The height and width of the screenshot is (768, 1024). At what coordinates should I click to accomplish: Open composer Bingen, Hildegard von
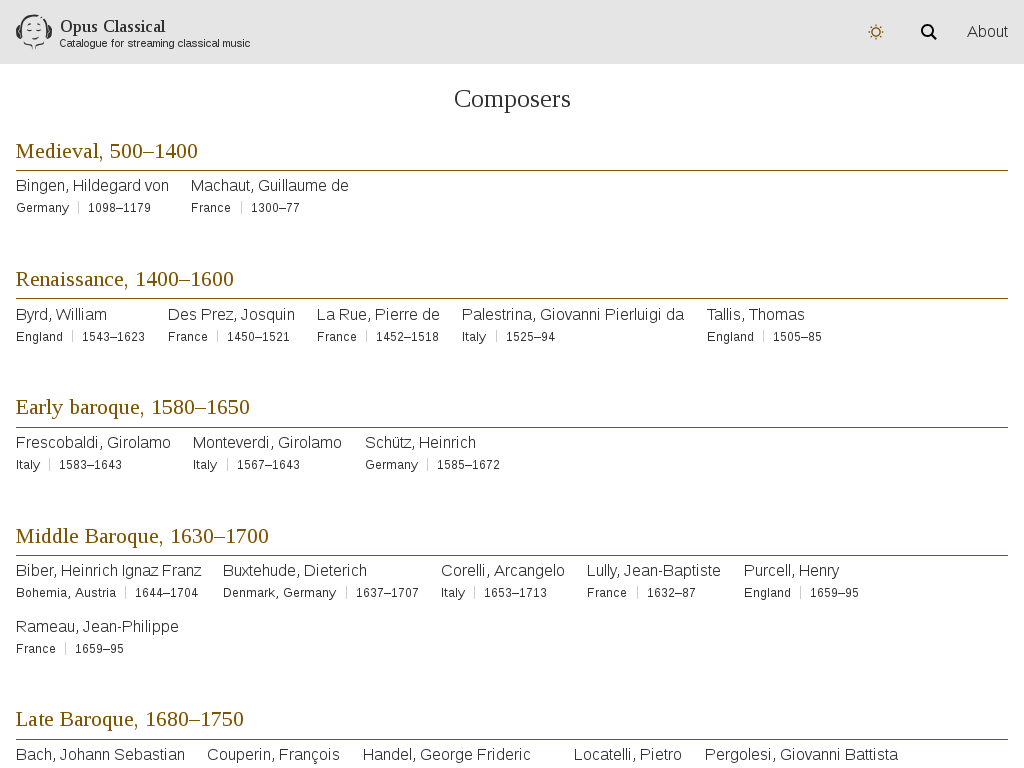click(92, 185)
